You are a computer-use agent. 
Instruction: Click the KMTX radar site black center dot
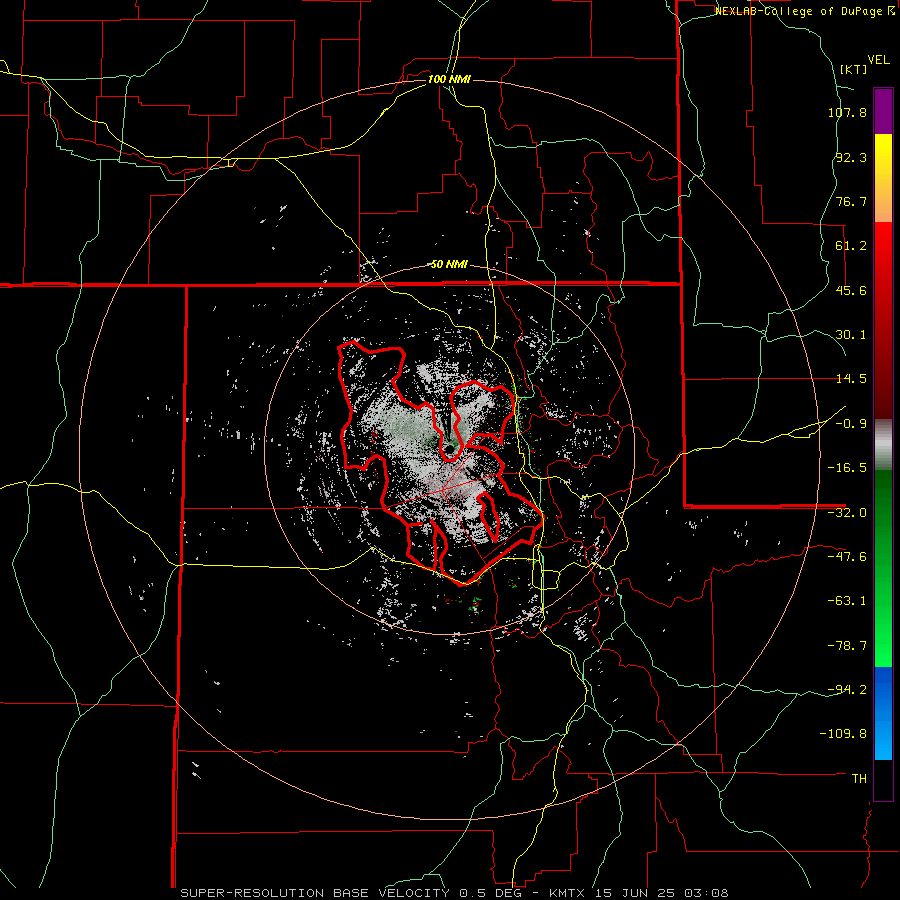449,448
